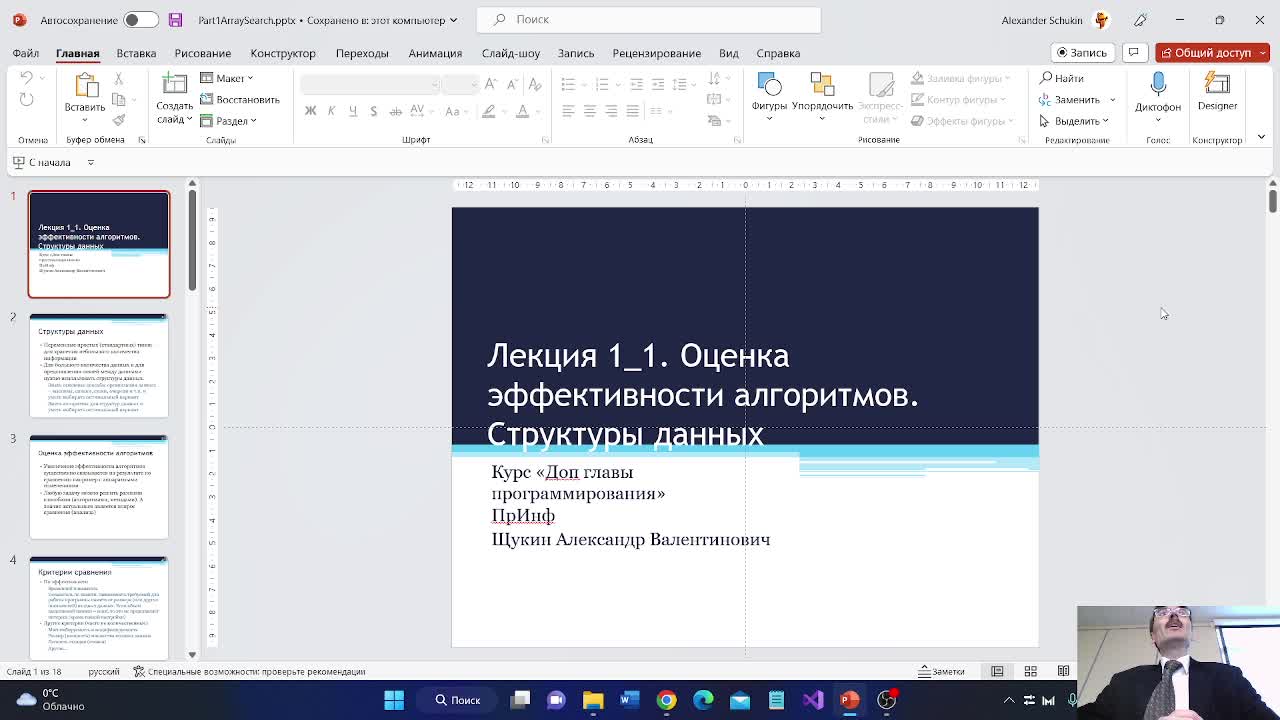Select slide 2 thumbnail Структуры данных
This screenshot has height=720, width=1280.
(99, 366)
